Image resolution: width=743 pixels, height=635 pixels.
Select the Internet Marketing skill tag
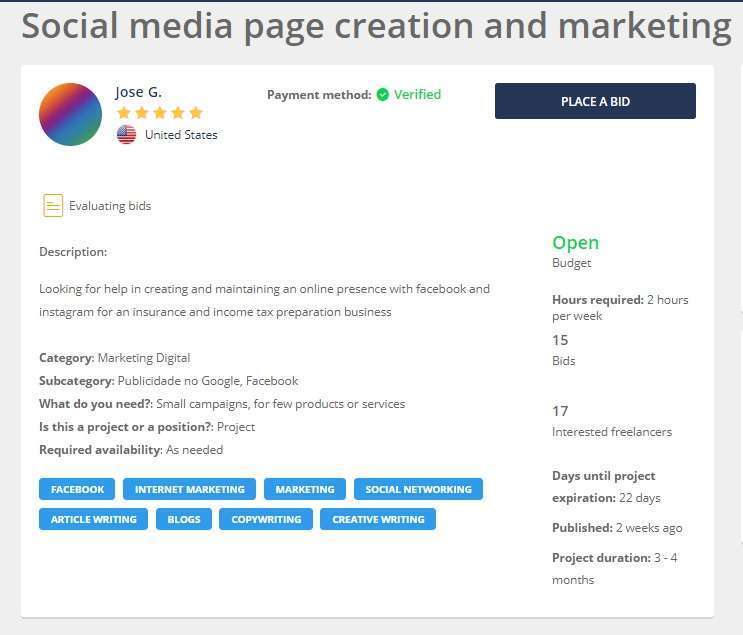(x=189, y=489)
